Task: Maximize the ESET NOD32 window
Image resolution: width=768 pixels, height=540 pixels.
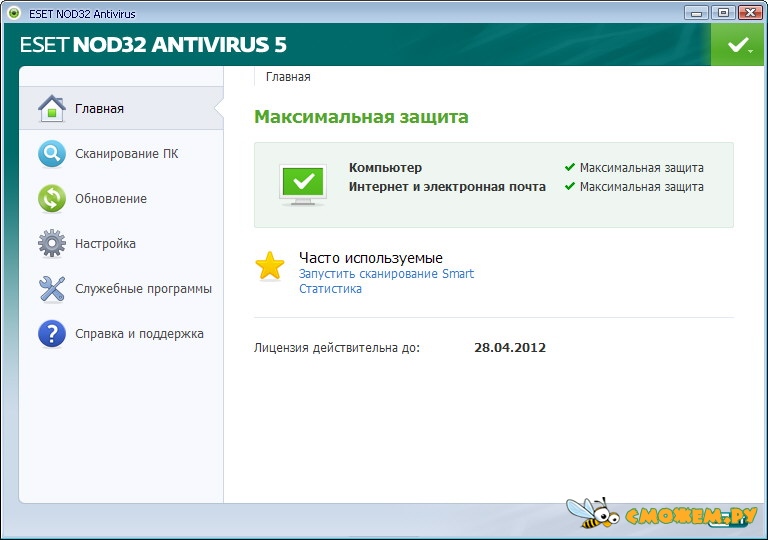Action: [723, 12]
